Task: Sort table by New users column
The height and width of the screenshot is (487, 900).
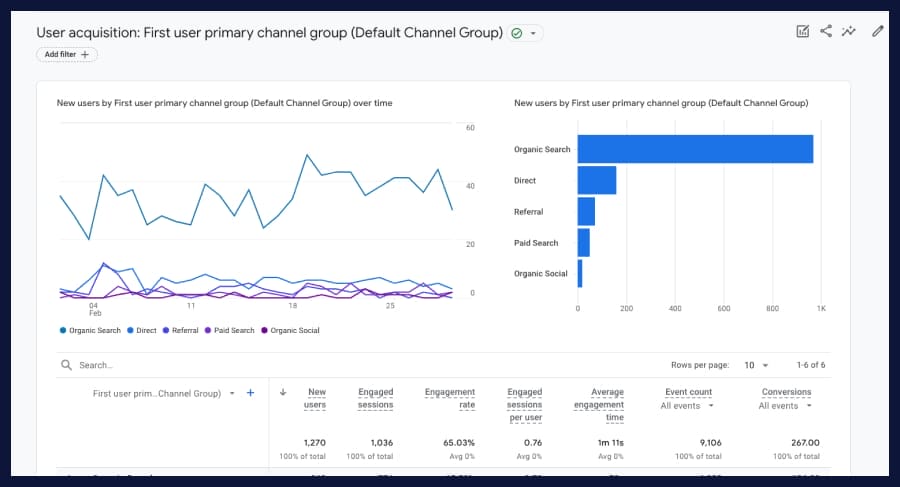Action: pyautogui.click(x=316, y=398)
